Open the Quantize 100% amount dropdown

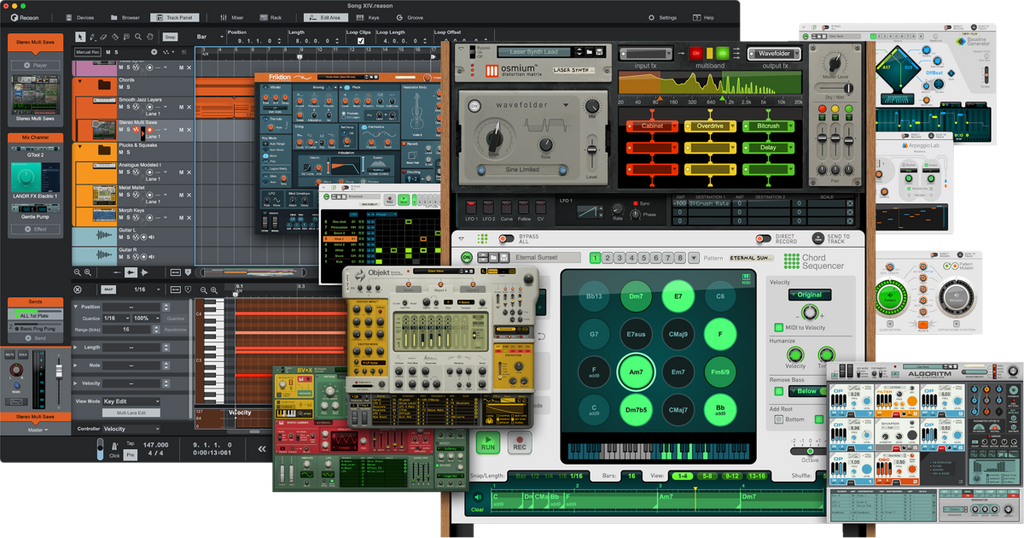(x=146, y=318)
